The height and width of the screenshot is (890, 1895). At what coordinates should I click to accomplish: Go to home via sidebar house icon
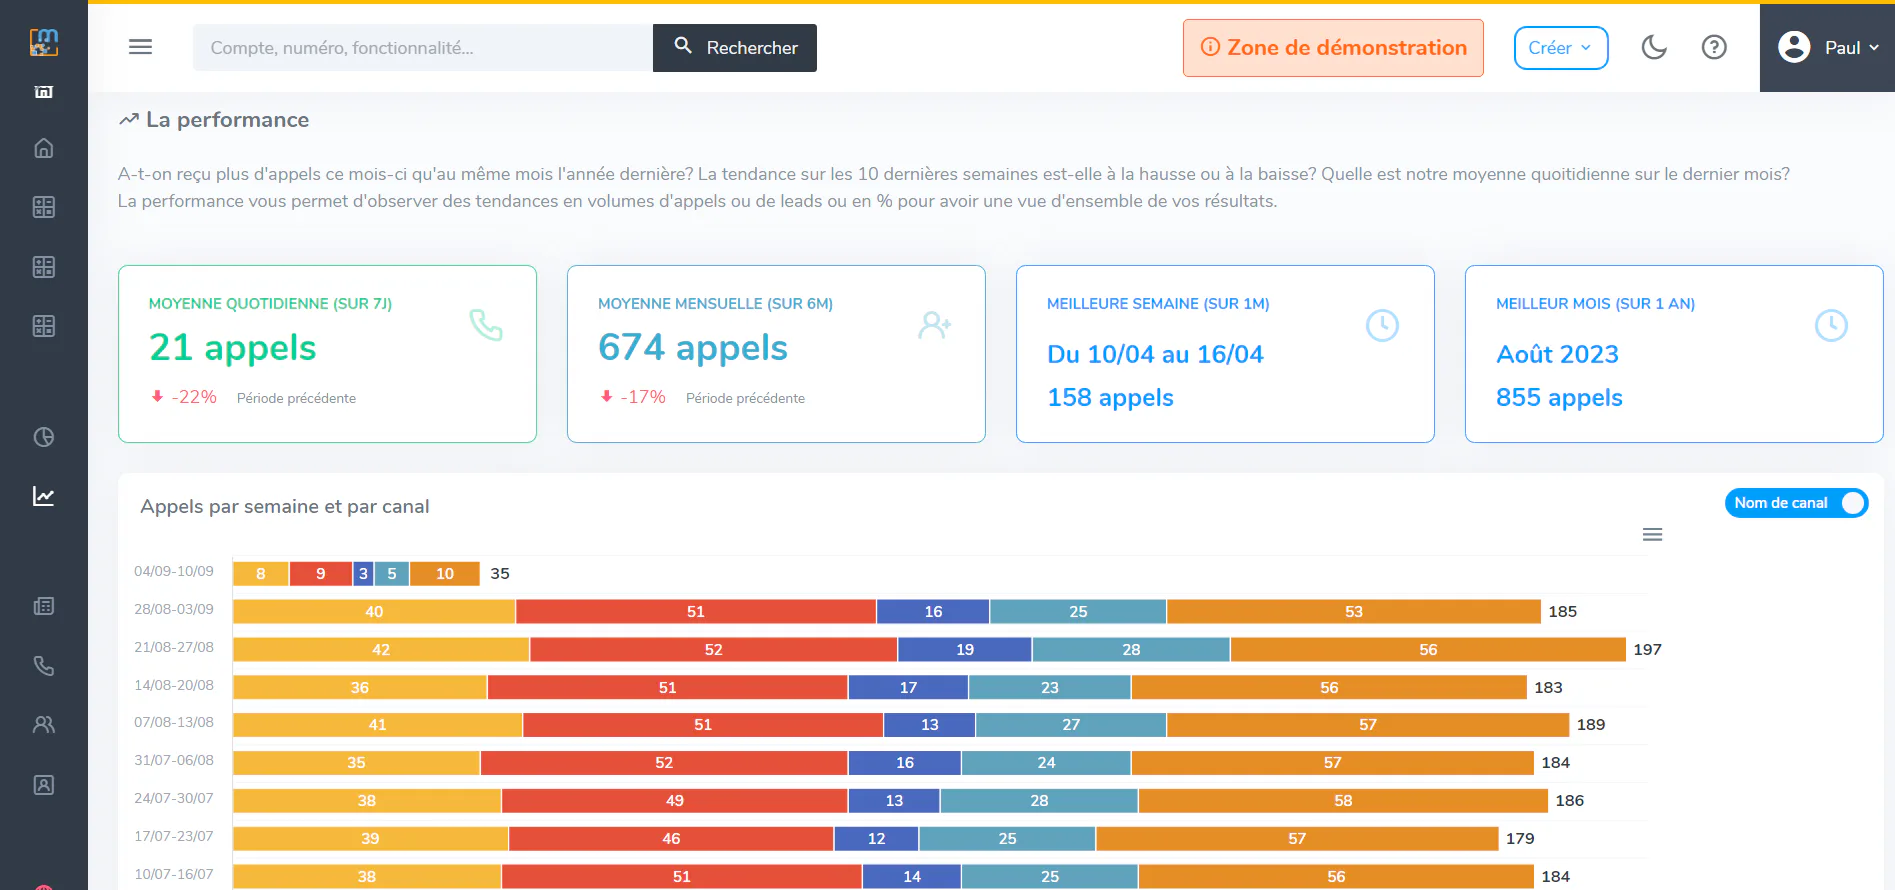(x=44, y=148)
